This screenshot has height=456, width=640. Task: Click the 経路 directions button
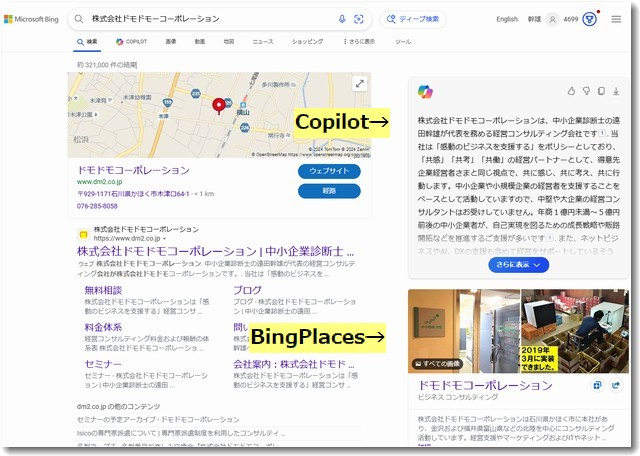point(329,190)
